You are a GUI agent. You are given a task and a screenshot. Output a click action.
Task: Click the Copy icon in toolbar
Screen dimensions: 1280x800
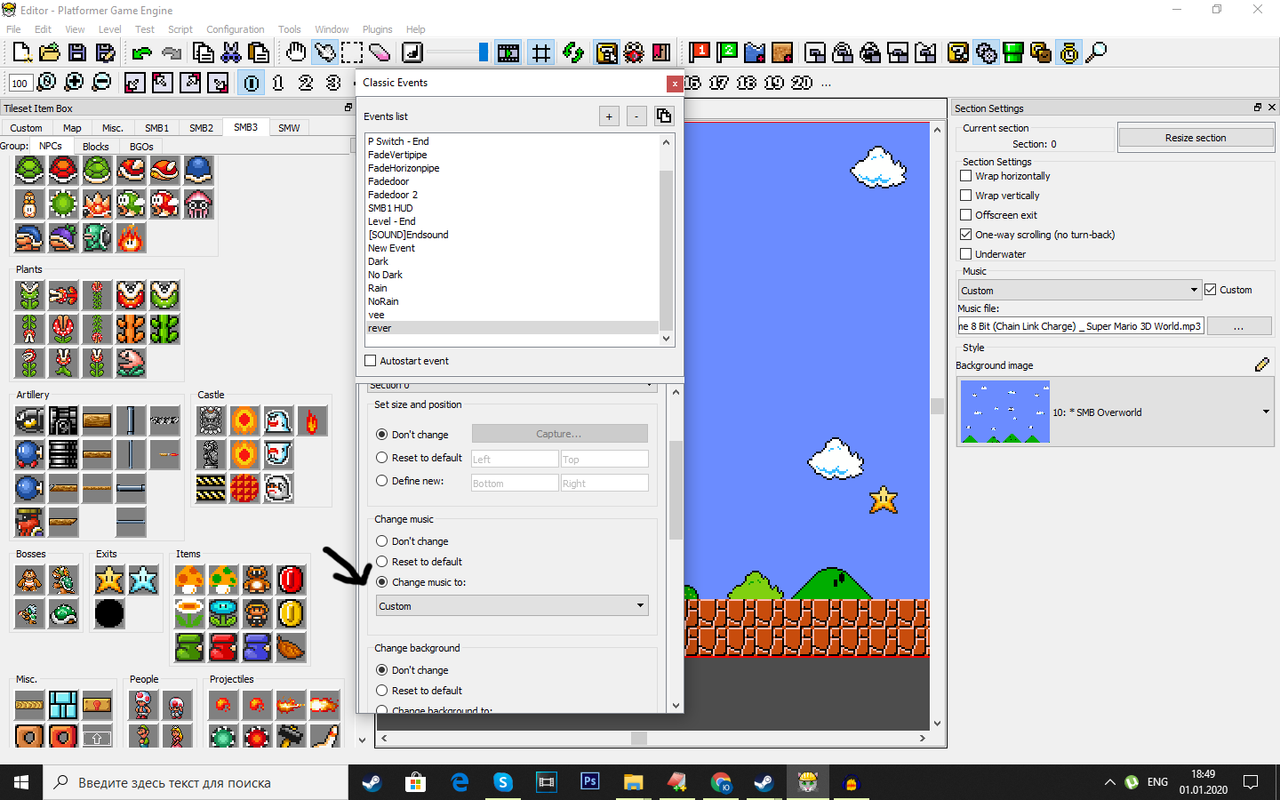(203, 52)
